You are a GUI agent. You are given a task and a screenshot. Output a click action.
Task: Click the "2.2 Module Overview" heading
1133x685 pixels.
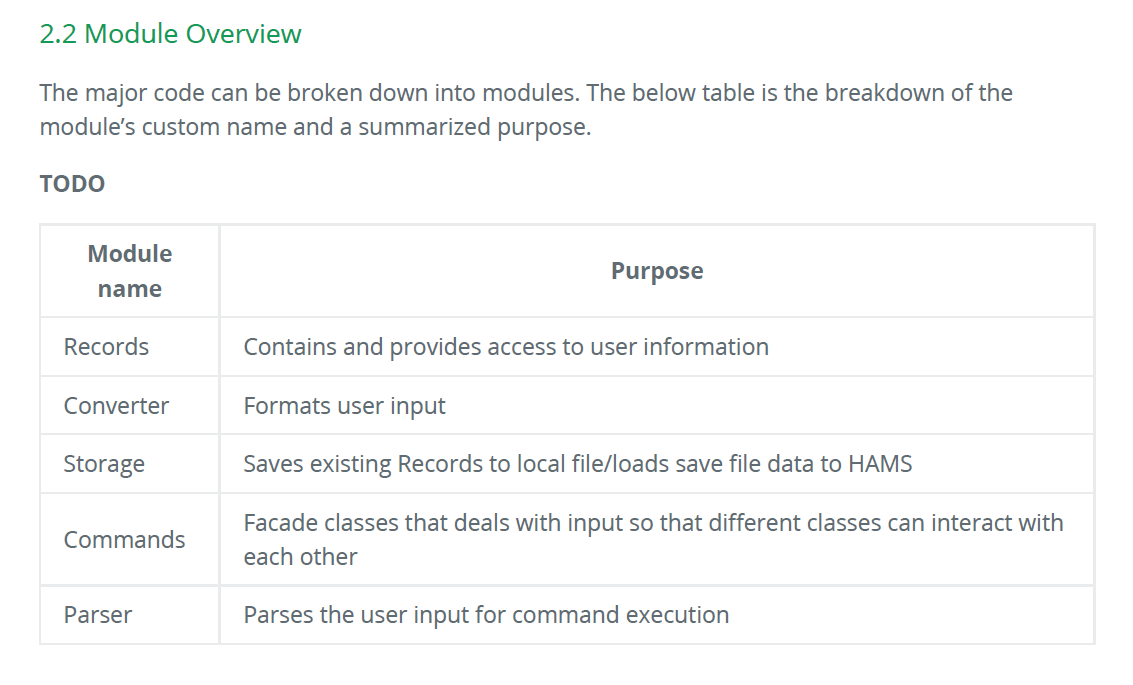pos(170,34)
